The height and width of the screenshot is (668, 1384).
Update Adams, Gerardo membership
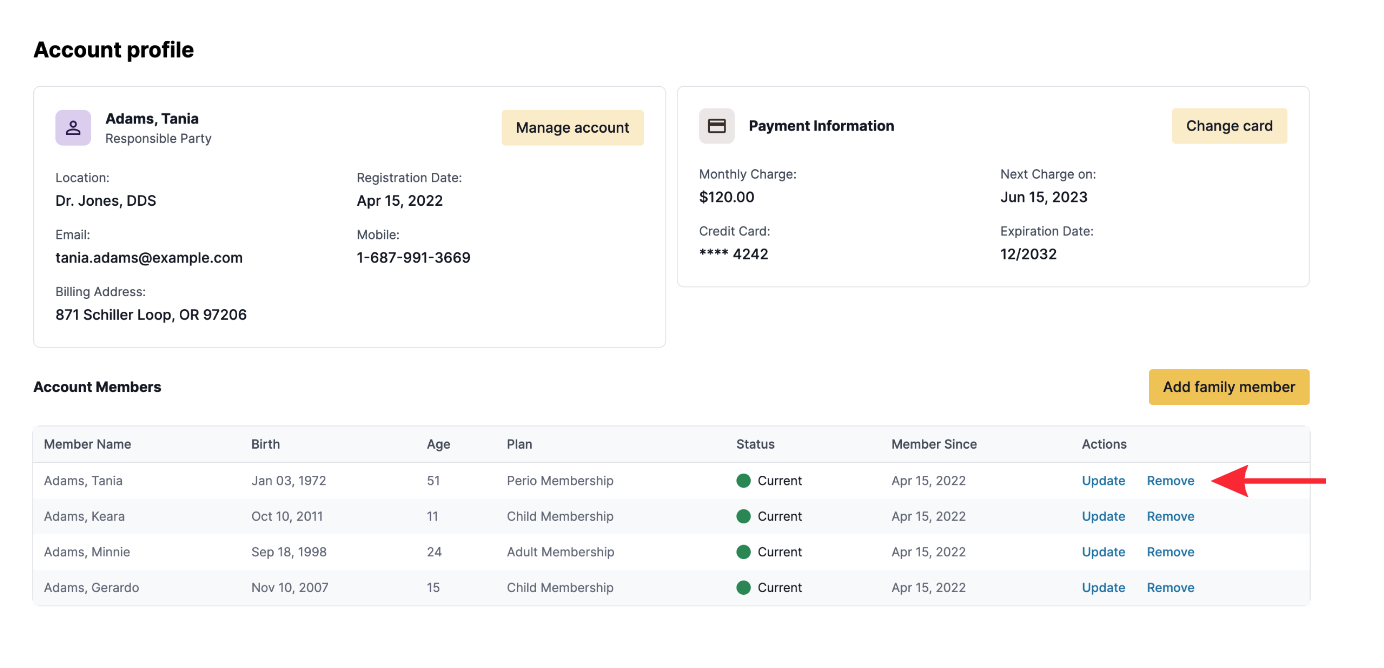click(1104, 588)
